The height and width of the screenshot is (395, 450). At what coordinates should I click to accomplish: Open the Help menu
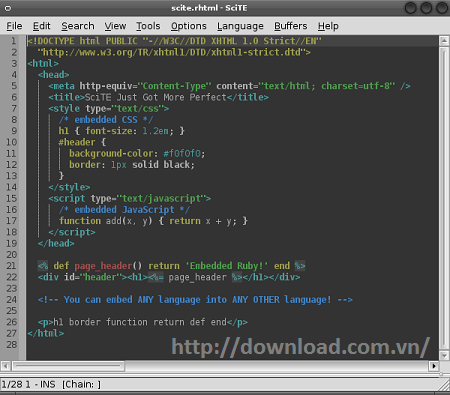(328, 26)
